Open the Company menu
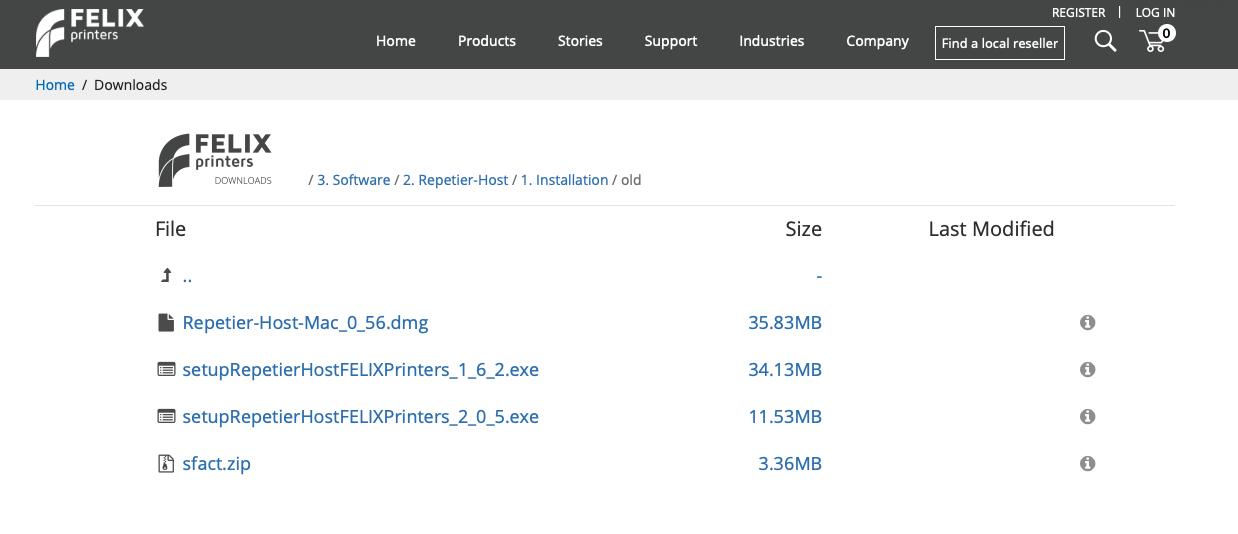Image resolution: width=1238 pixels, height=534 pixels. click(x=877, y=41)
